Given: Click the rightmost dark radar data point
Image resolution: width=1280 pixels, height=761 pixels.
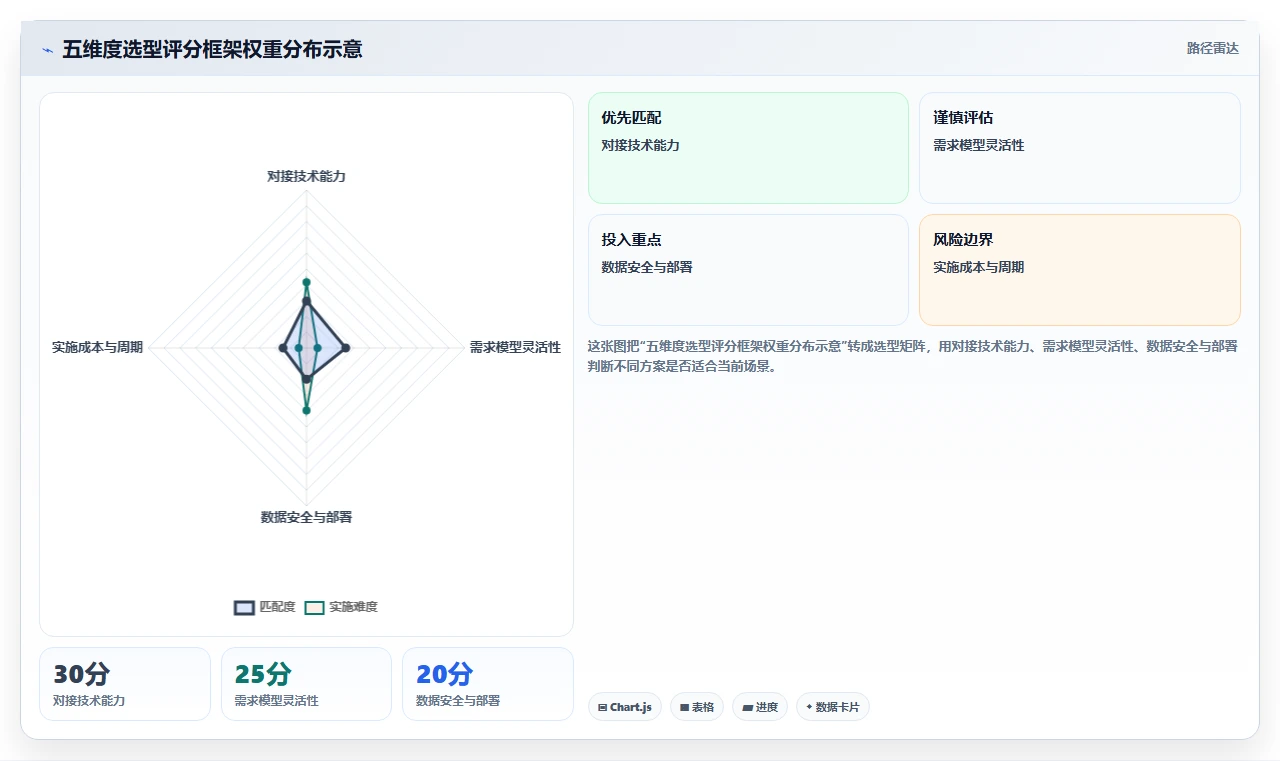Looking at the screenshot, I should point(346,347).
